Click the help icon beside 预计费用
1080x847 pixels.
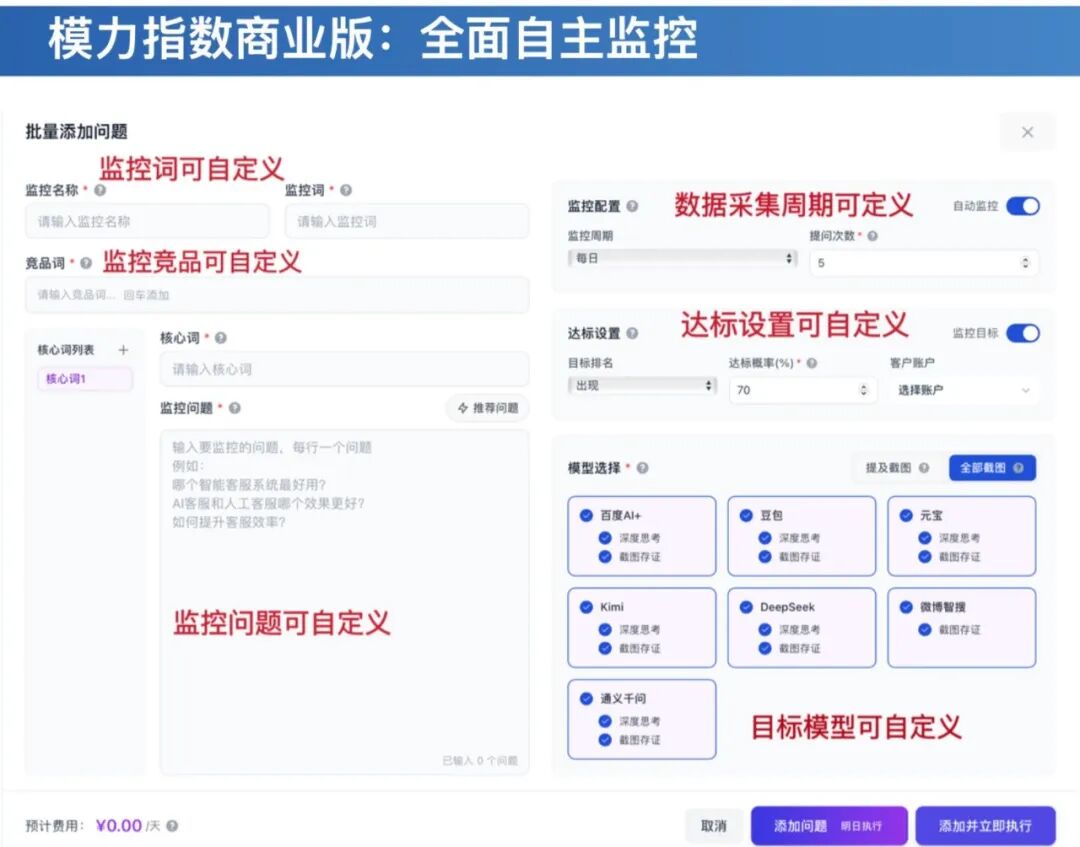[172, 826]
